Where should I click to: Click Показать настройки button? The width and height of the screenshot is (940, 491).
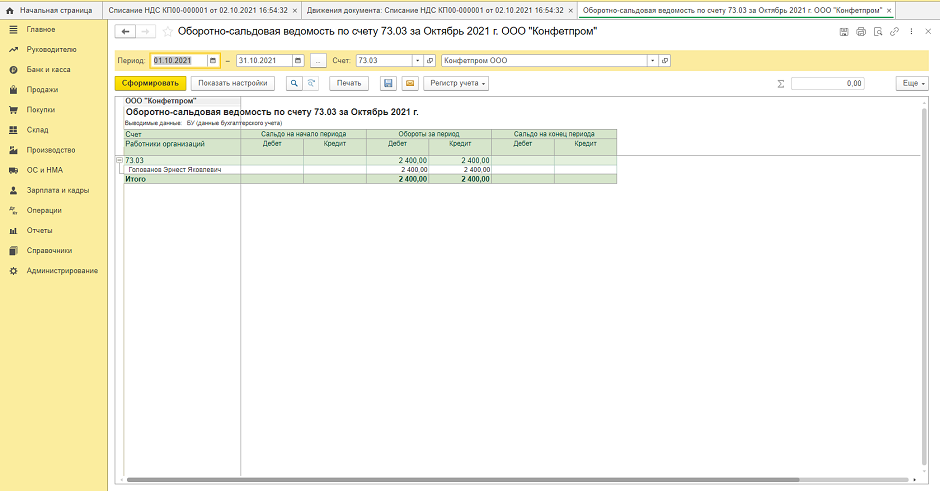click(232, 84)
